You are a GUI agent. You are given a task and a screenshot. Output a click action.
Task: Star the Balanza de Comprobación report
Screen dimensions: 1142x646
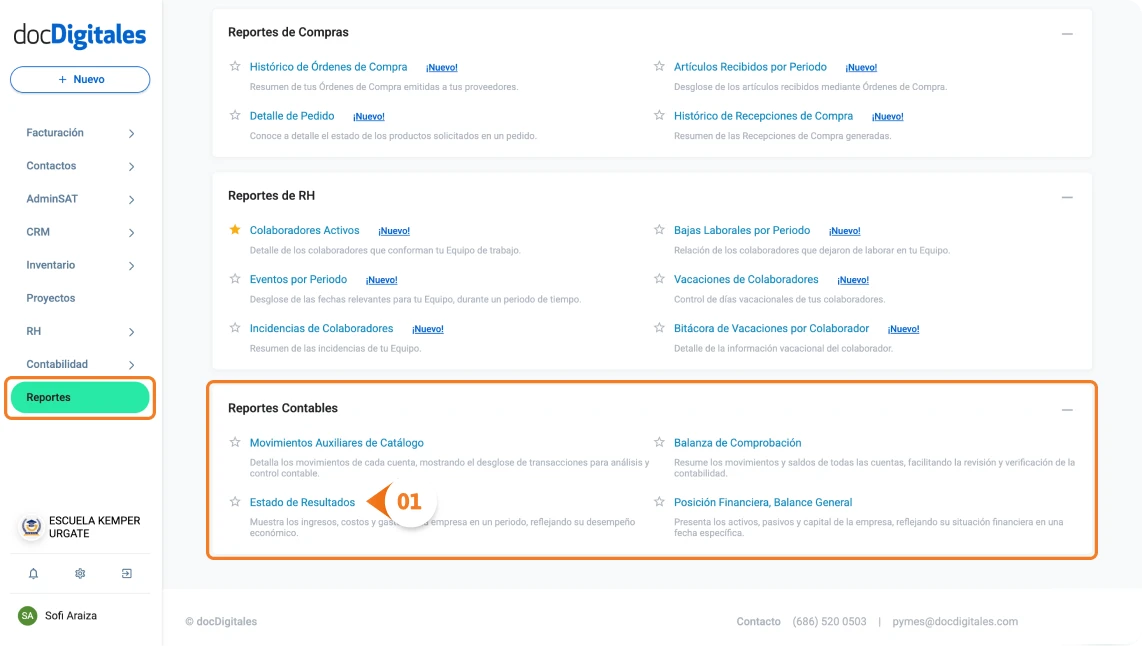[x=659, y=442]
